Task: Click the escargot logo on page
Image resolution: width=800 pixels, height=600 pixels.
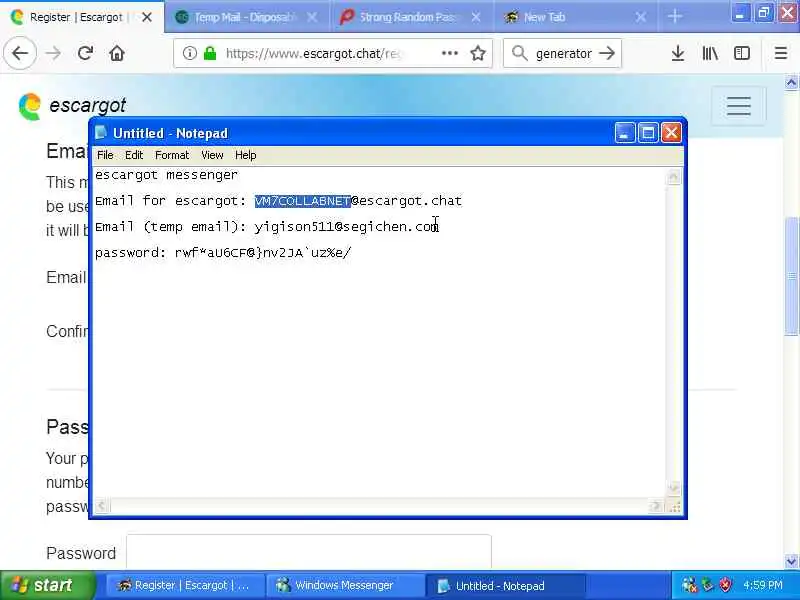Action: pos(71,106)
